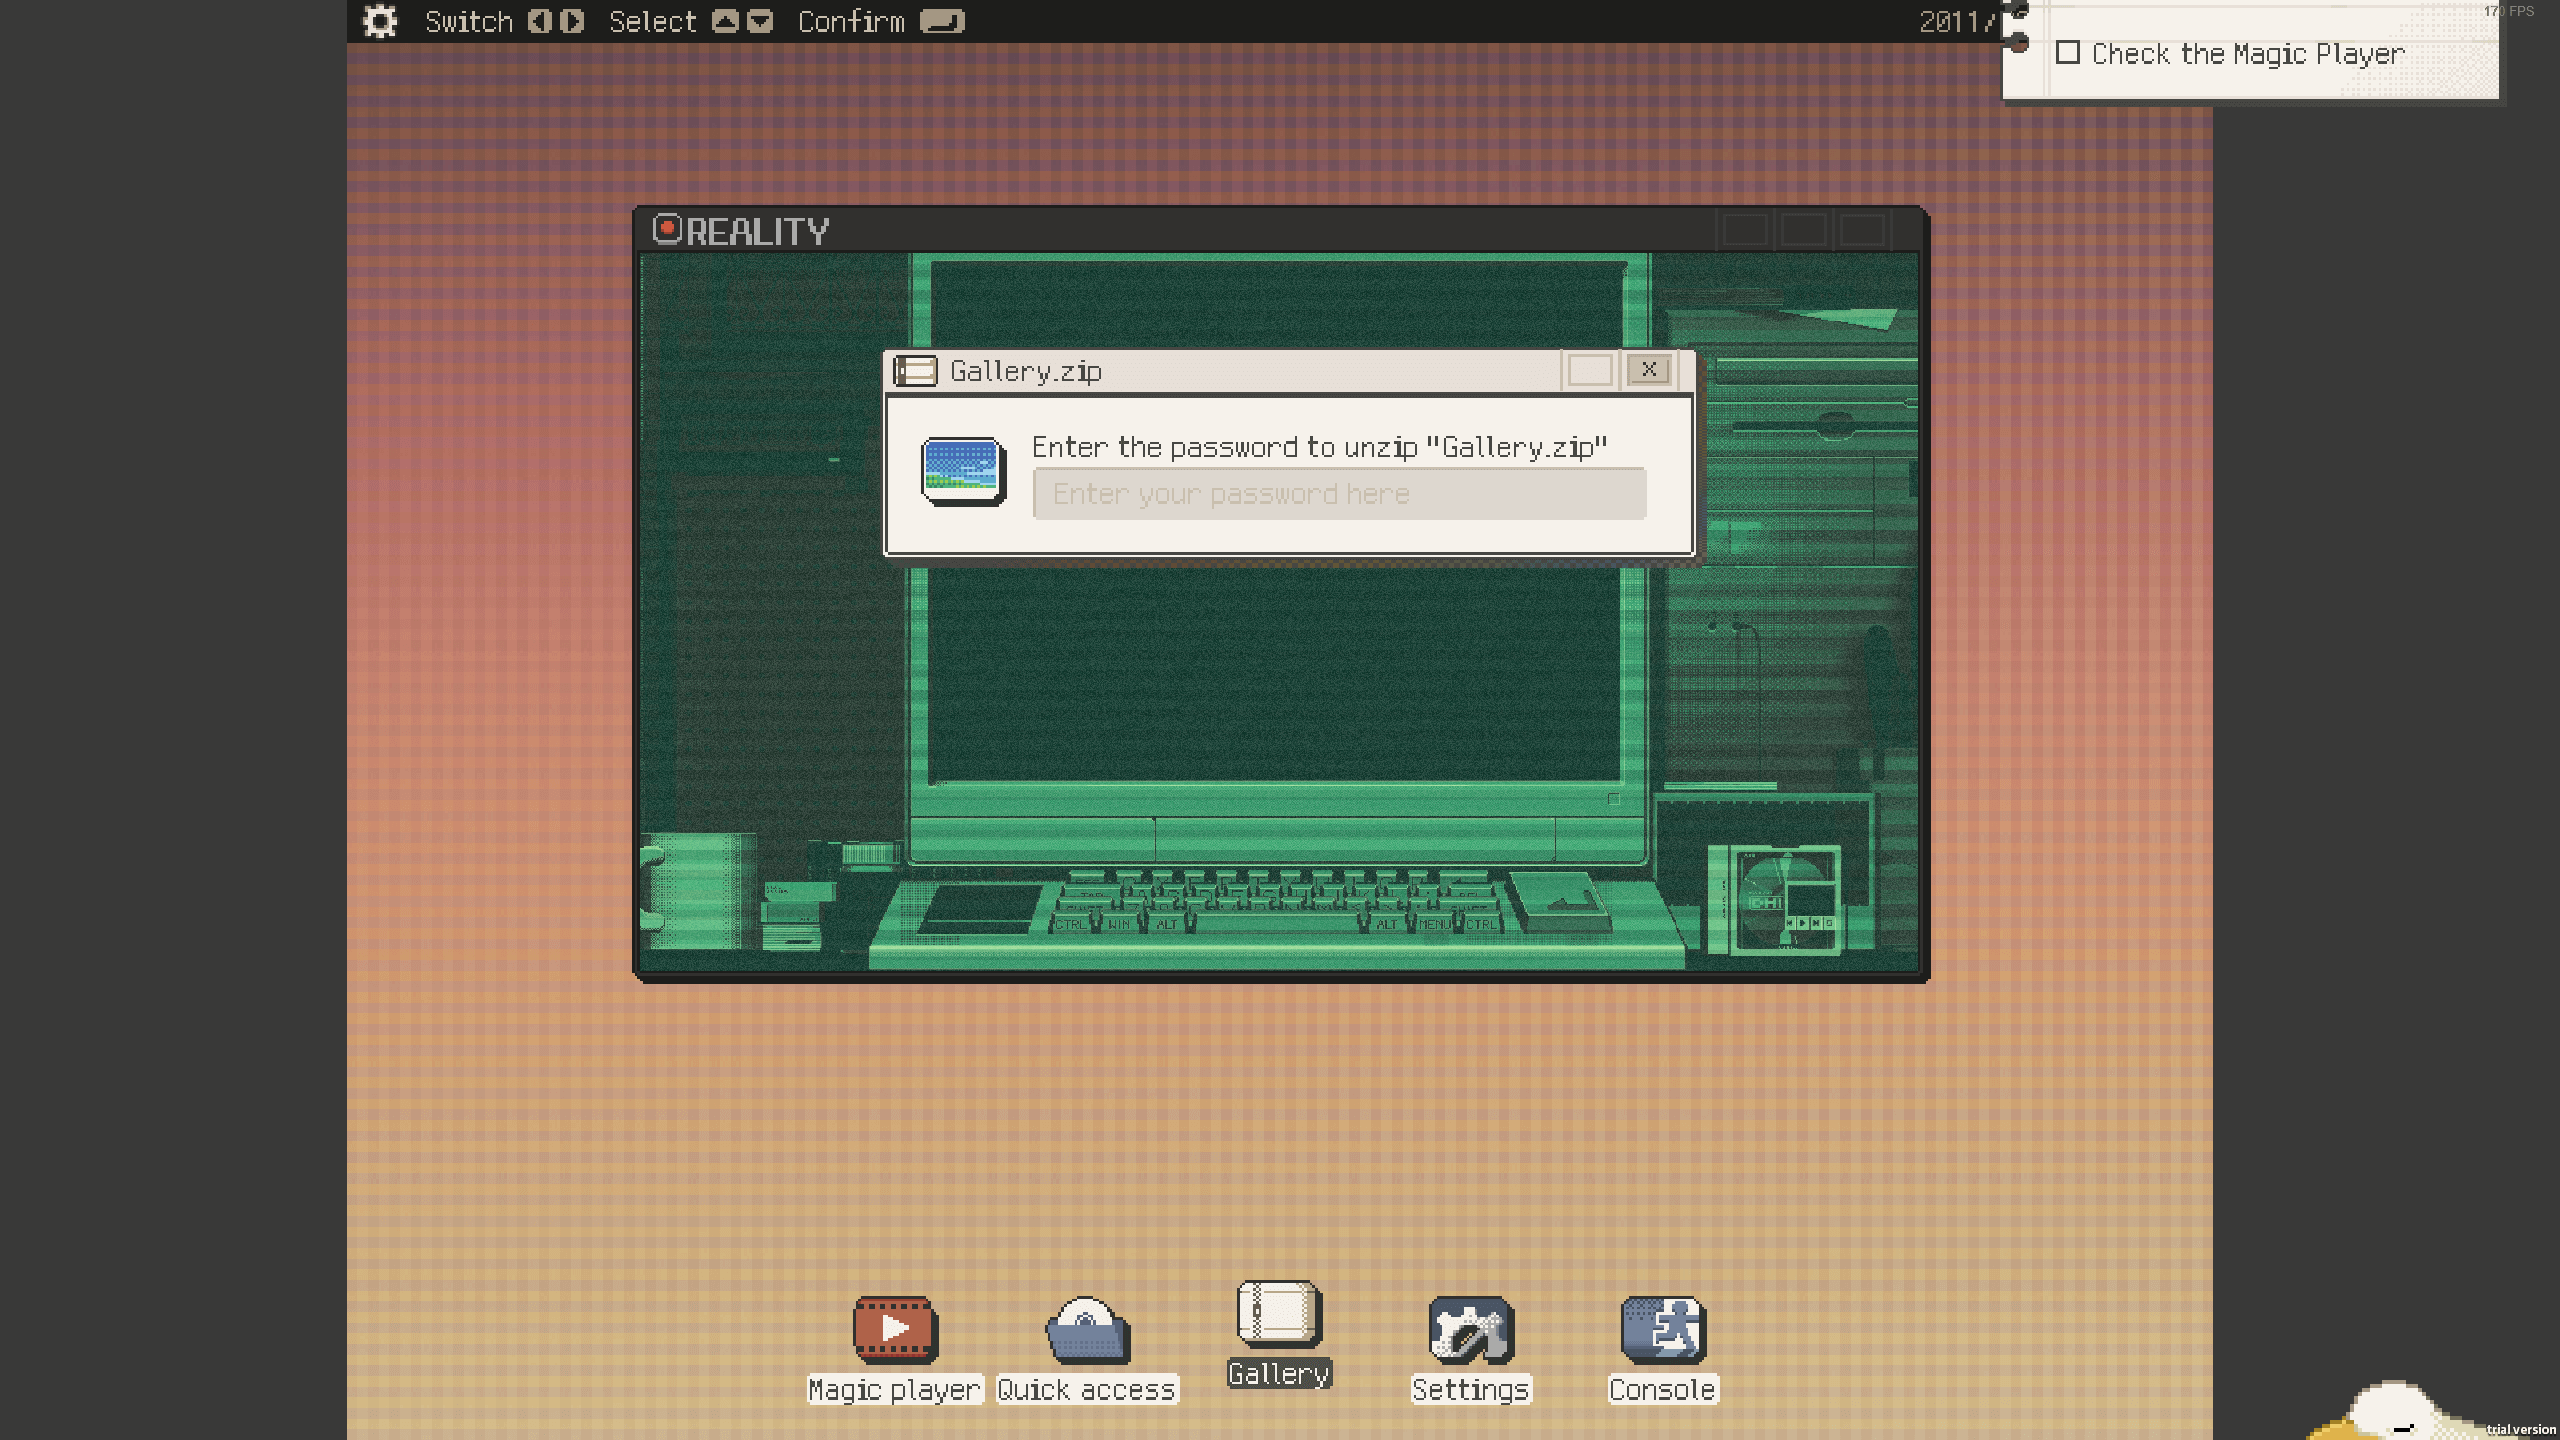
Task: Click the stop button on the disc player
Action: 1829,923
